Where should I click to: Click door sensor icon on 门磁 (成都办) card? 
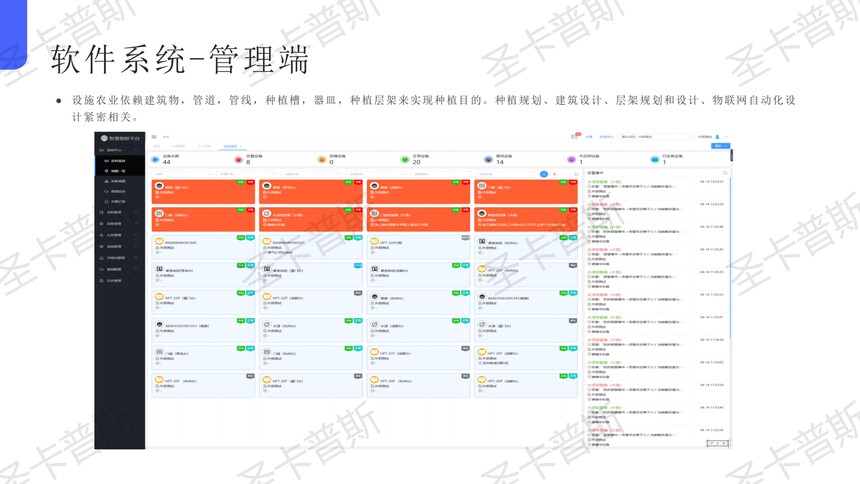pos(159,213)
